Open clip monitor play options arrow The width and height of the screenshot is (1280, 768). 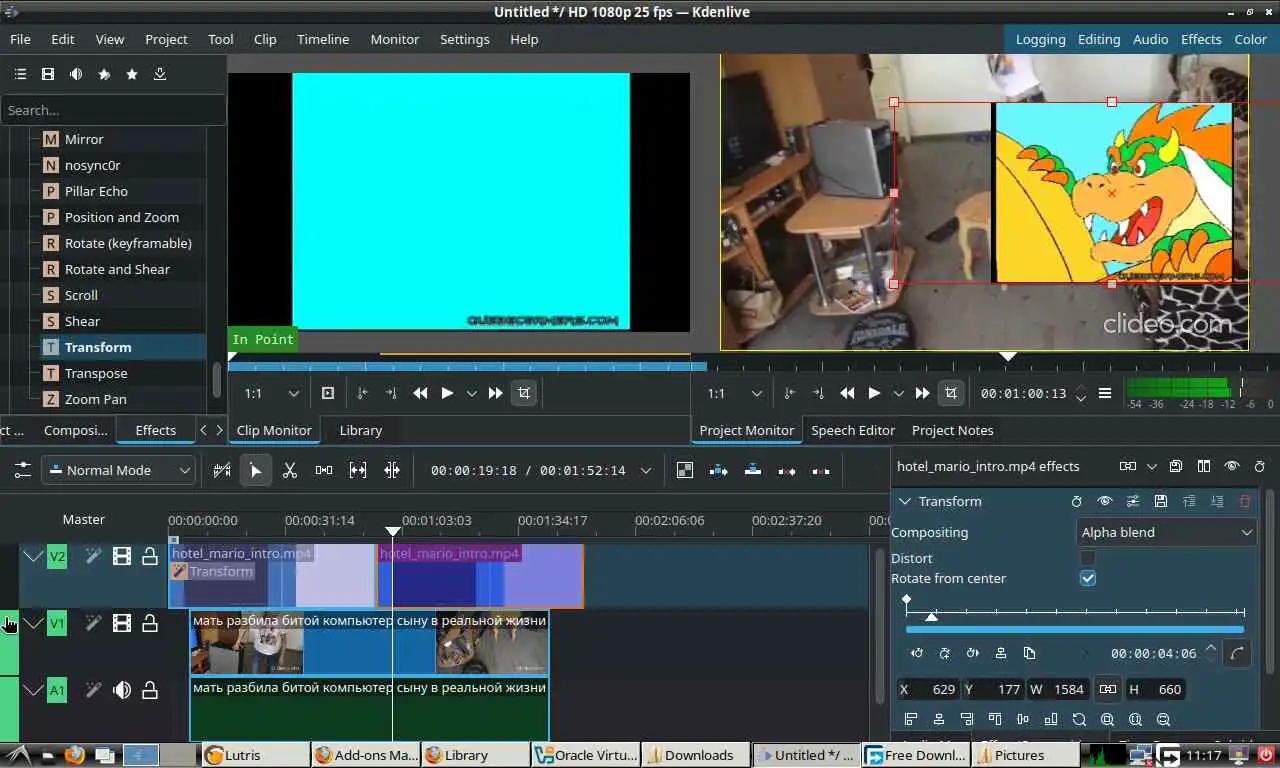pyautogui.click(x=472, y=393)
